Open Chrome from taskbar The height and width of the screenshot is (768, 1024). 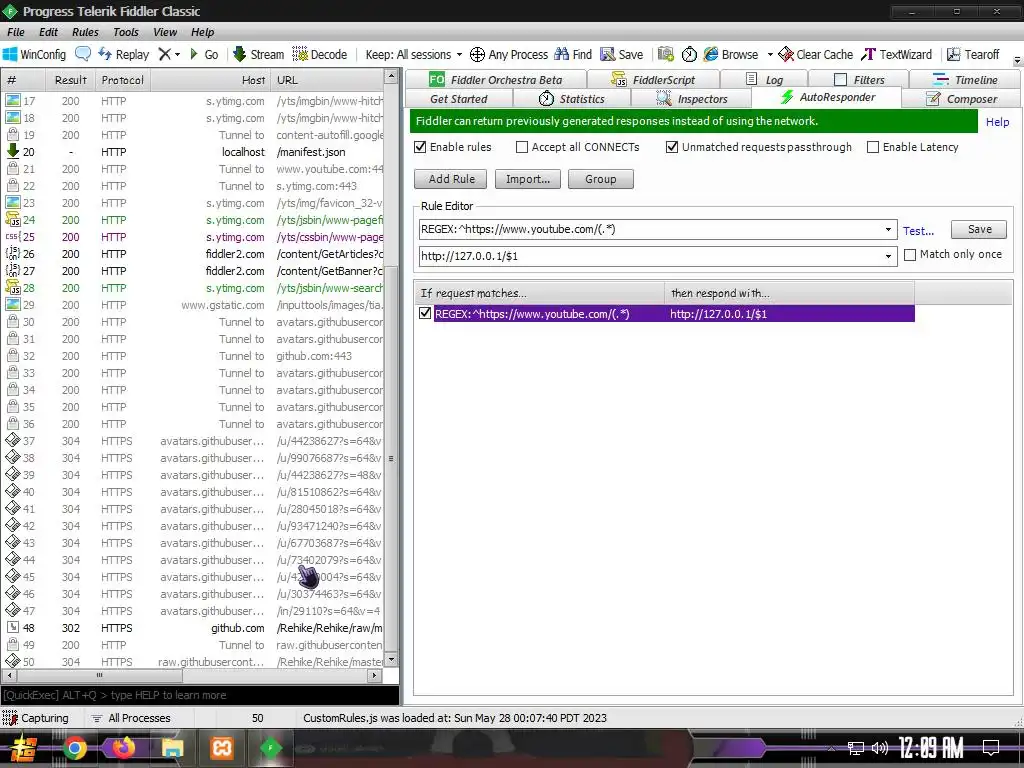click(x=74, y=748)
